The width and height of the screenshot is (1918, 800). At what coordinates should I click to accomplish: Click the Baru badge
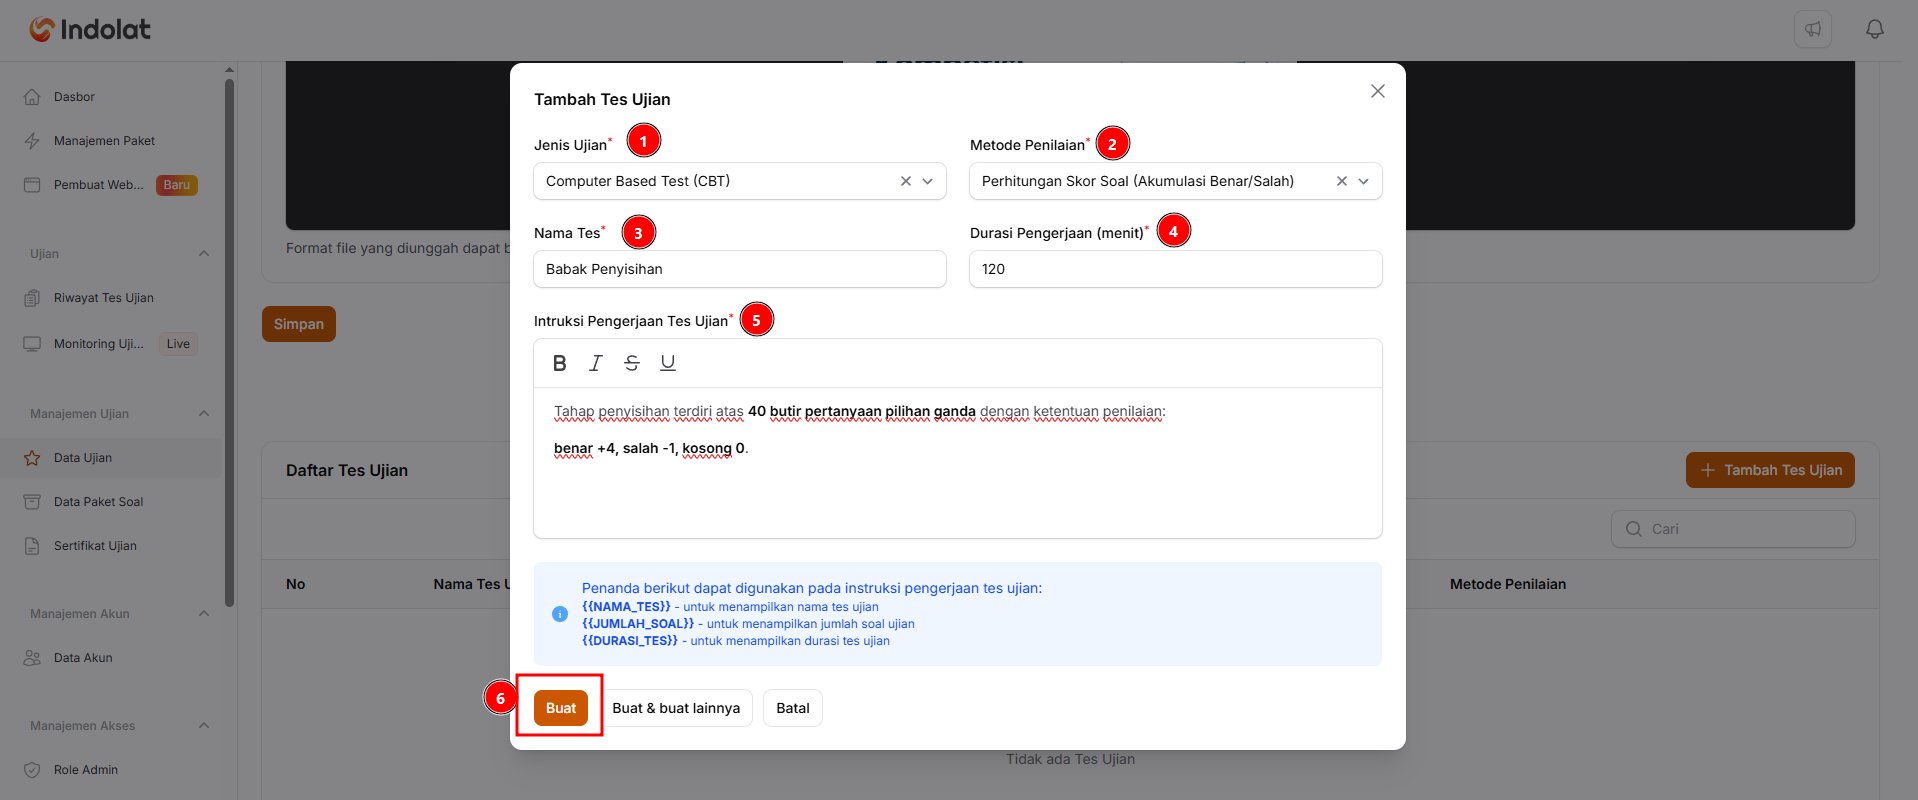coord(177,185)
